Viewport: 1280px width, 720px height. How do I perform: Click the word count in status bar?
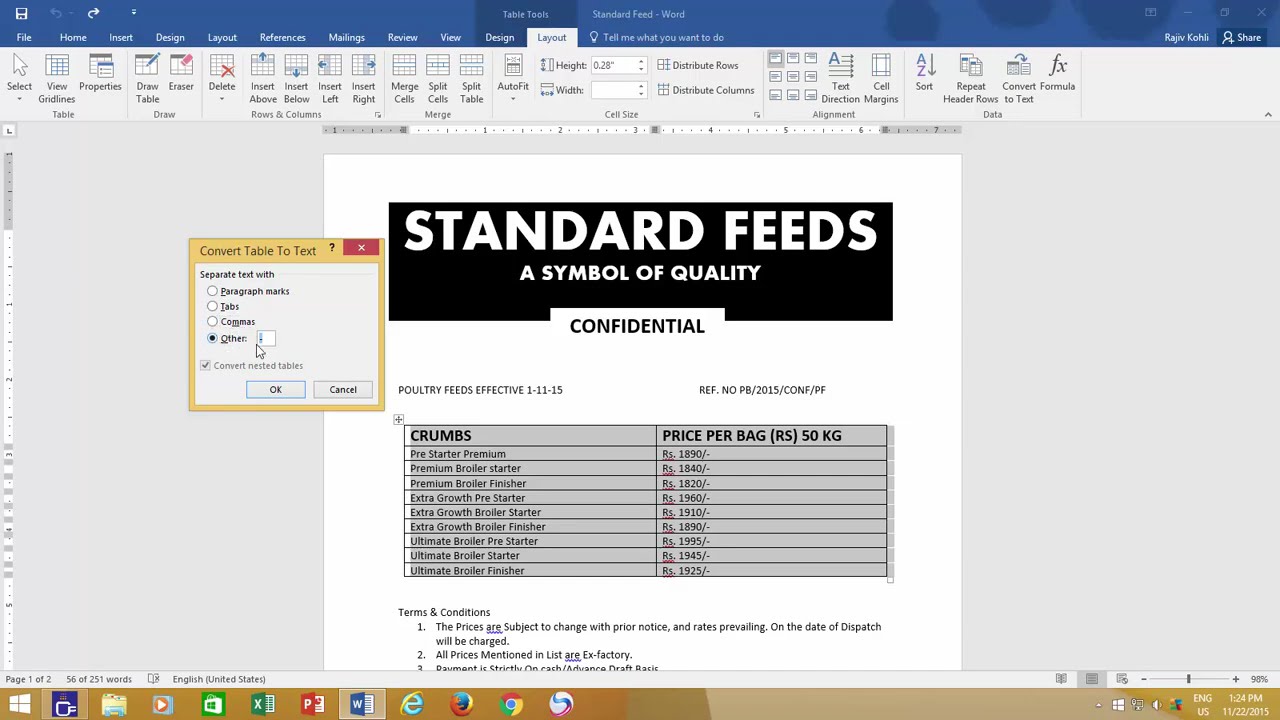pyautogui.click(x=98, y=679)
